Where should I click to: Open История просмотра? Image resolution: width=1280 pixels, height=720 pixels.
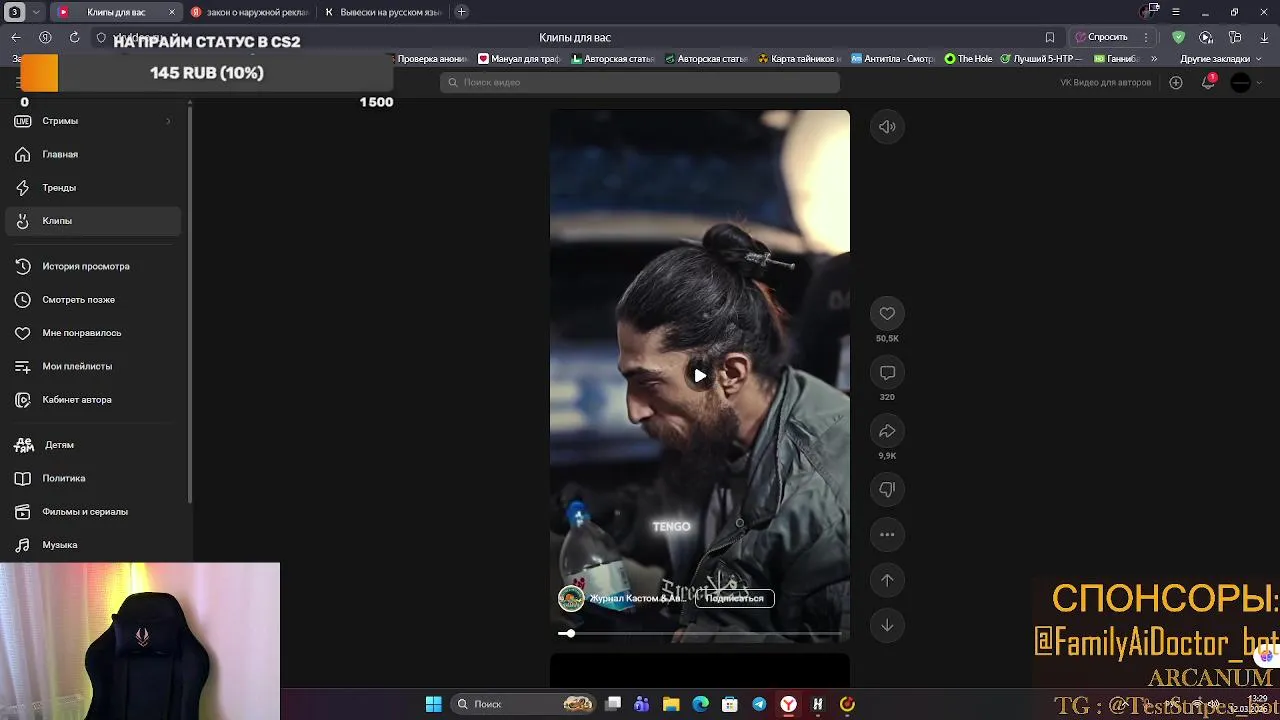(x=92, y=266)
